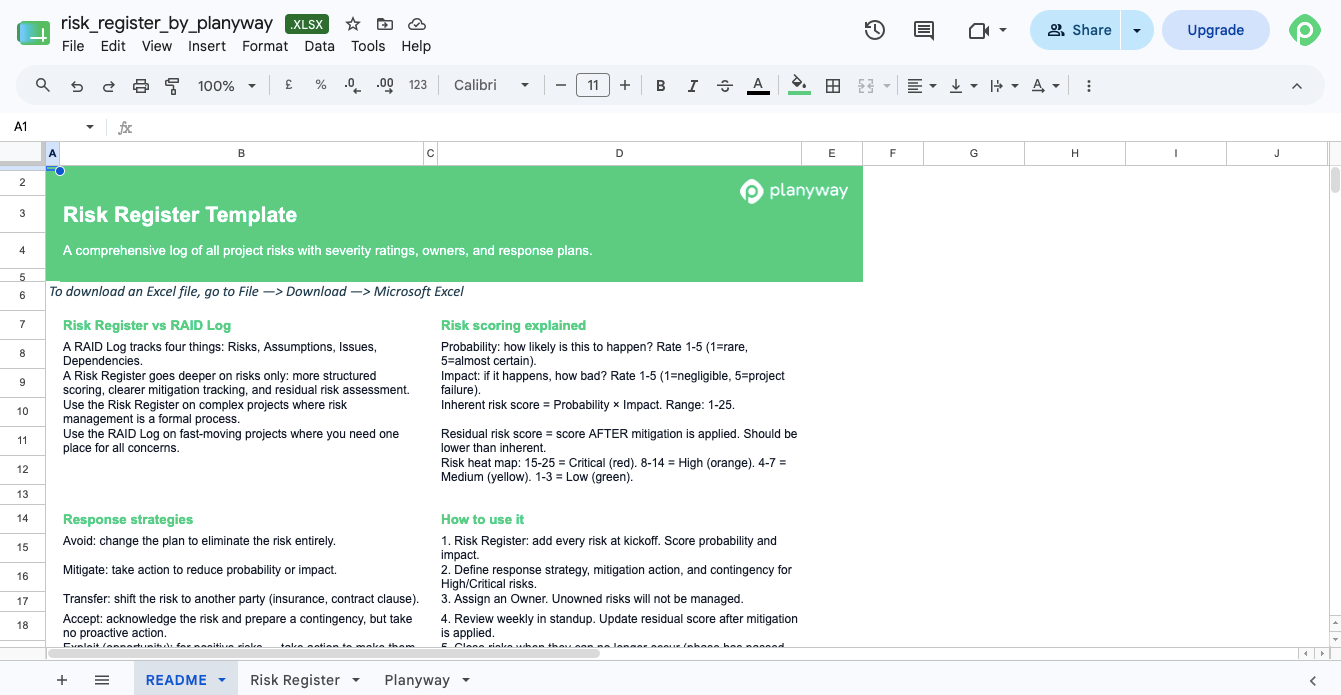Toggle italic formatting
The height and width of the screenshot is (695, 1341).
pyautogui.click(x=693, y=86)
